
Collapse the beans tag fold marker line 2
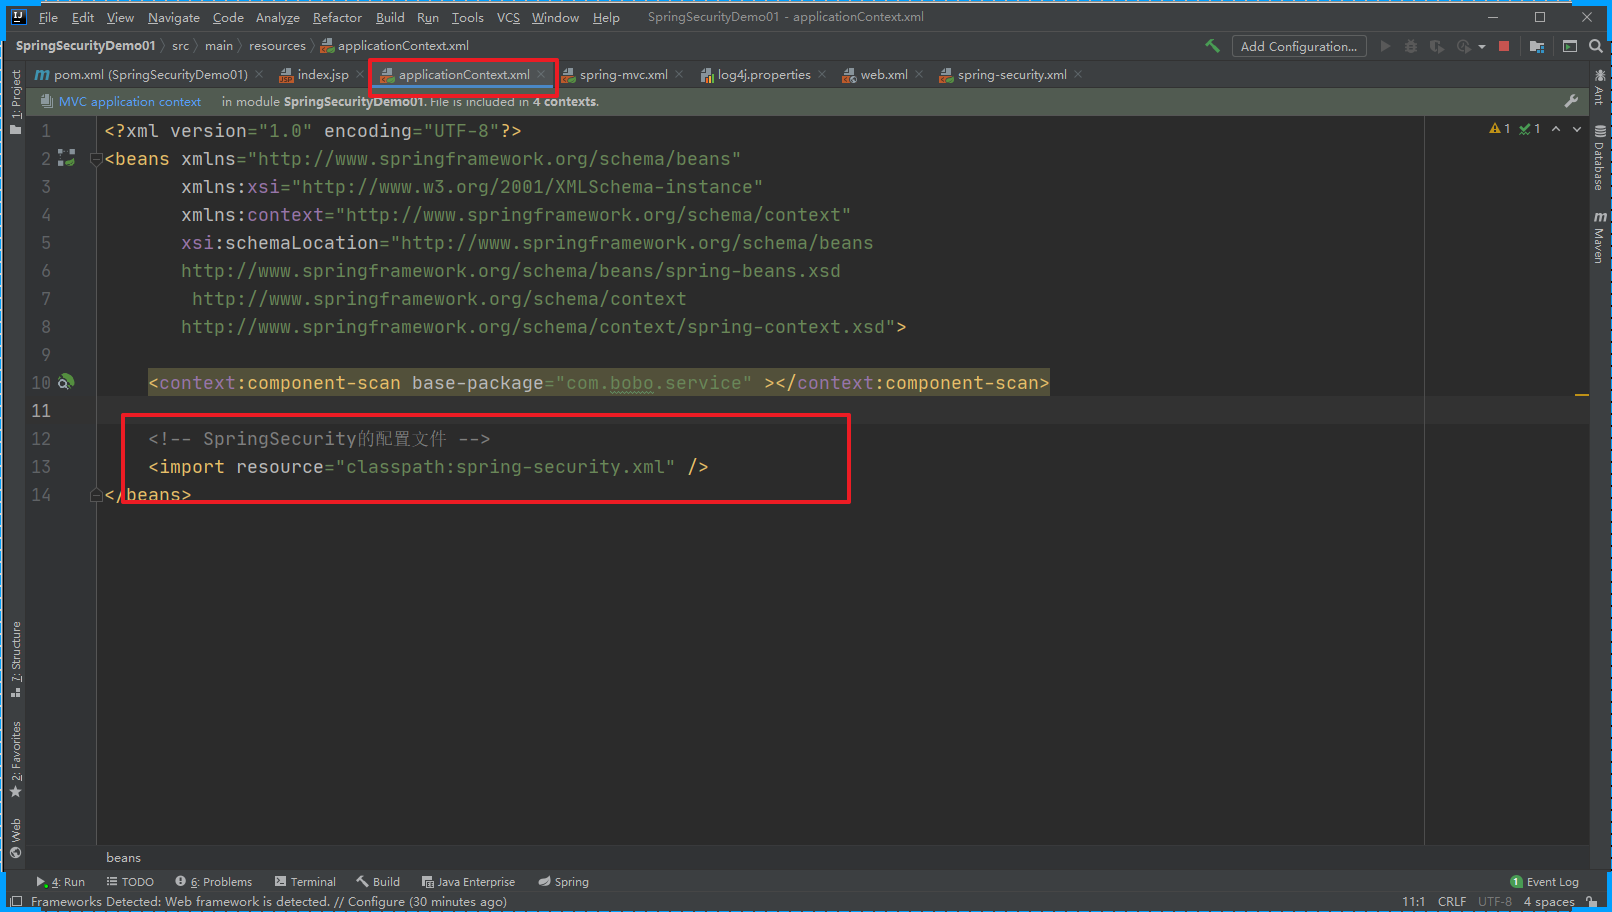click(96, 159)
